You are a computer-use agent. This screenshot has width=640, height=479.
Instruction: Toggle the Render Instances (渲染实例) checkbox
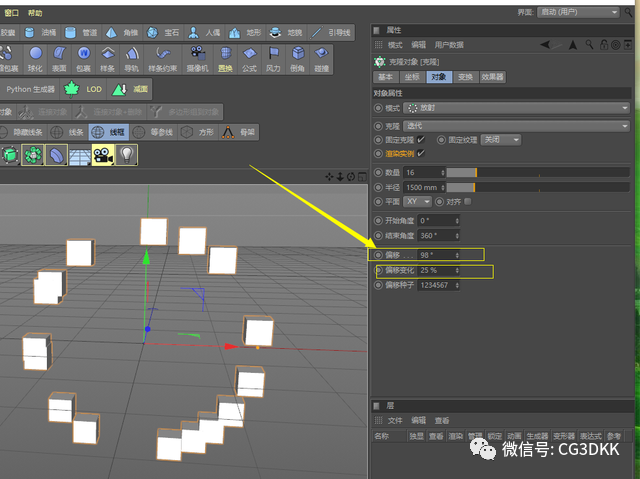tap(421, 153)
